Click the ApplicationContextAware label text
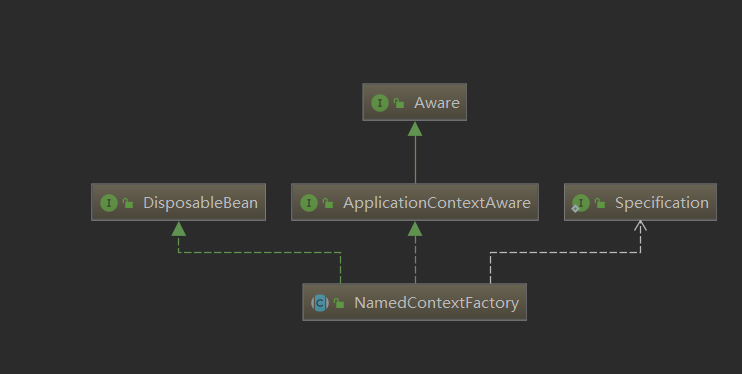This screenshot has width=742, height=374. pyautogui.click(x=437, y=203)
